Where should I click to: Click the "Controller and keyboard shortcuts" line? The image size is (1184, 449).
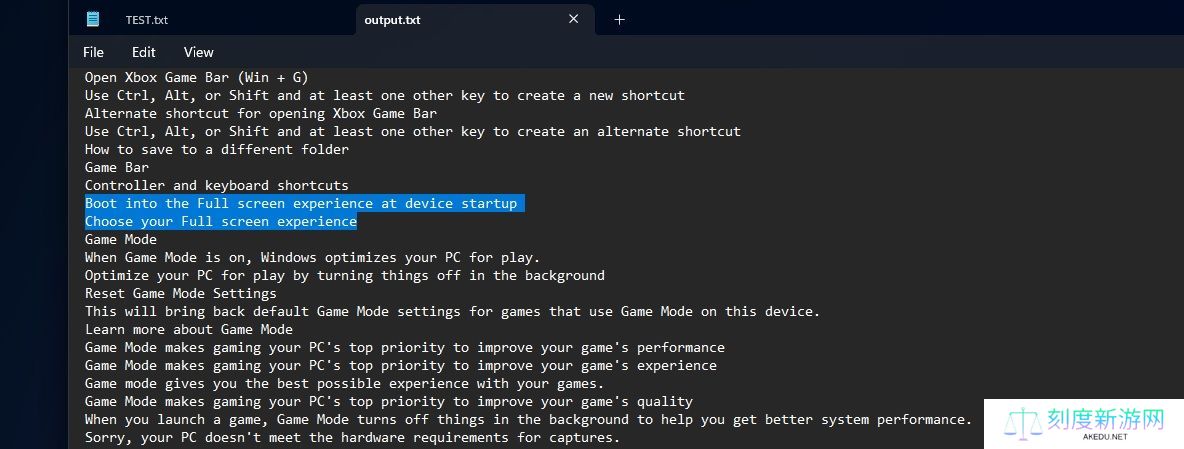click(x=216, y=185)
